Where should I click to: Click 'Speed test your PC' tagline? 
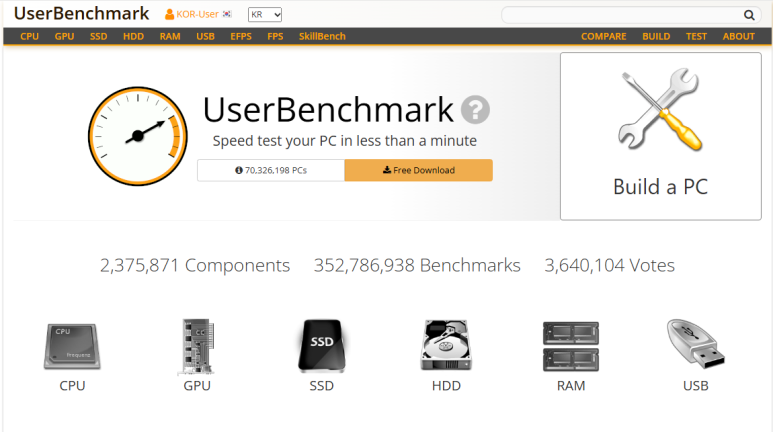[x=345, y=141]
